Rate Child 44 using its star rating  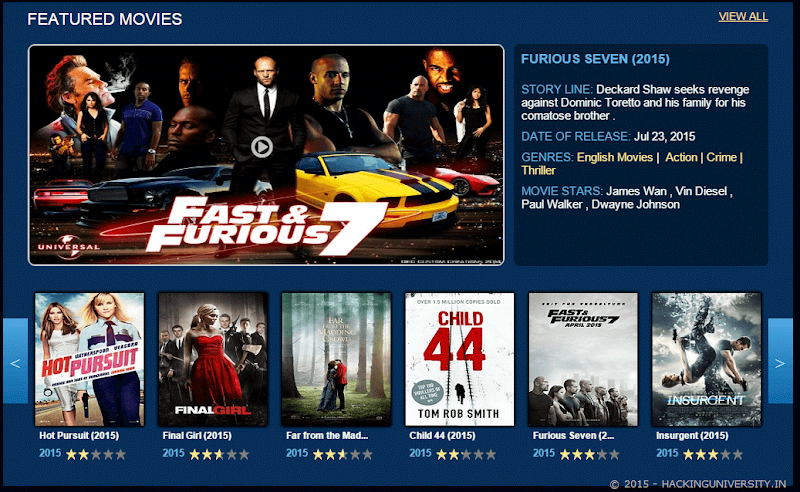tap(466, 454)
